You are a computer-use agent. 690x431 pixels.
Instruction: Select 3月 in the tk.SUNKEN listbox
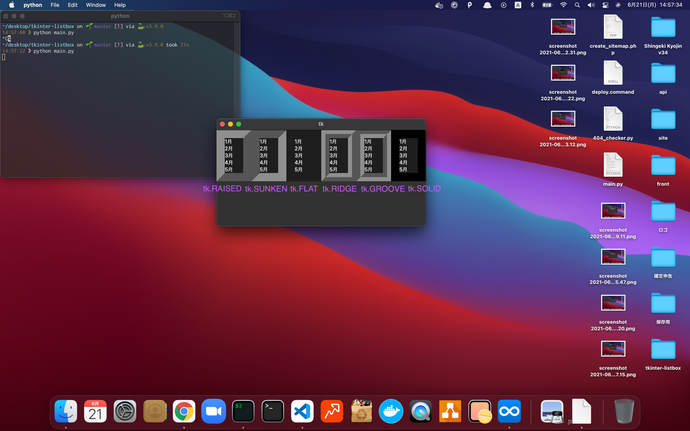tap(268, 156)
